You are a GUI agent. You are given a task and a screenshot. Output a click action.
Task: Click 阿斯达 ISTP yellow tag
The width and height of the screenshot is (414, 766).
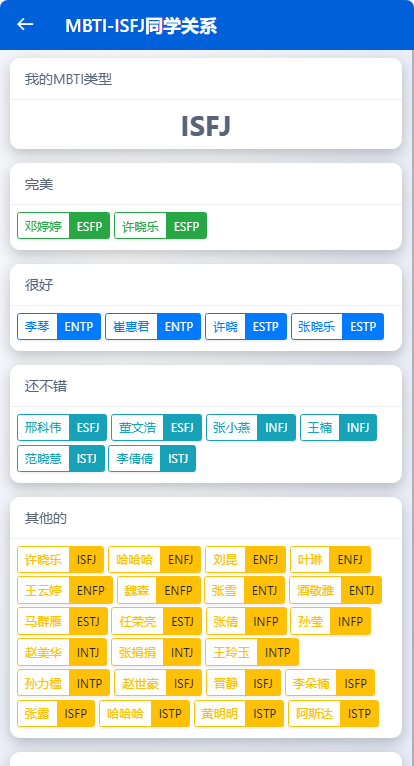[333, 714]
